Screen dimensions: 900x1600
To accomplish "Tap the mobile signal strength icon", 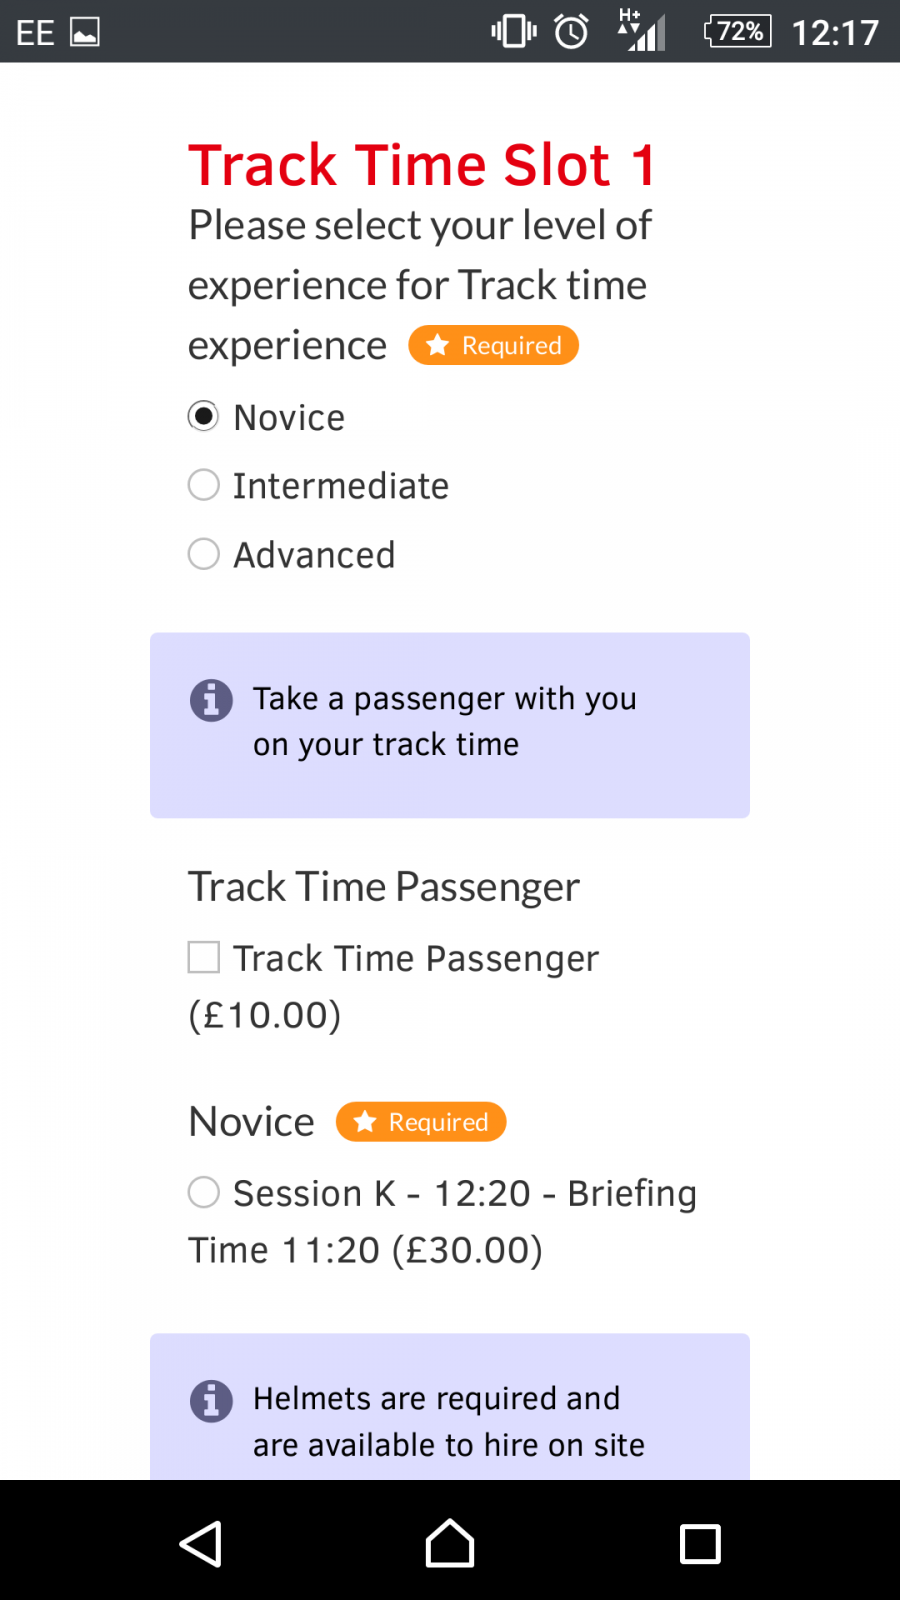I will pos(642,31).
